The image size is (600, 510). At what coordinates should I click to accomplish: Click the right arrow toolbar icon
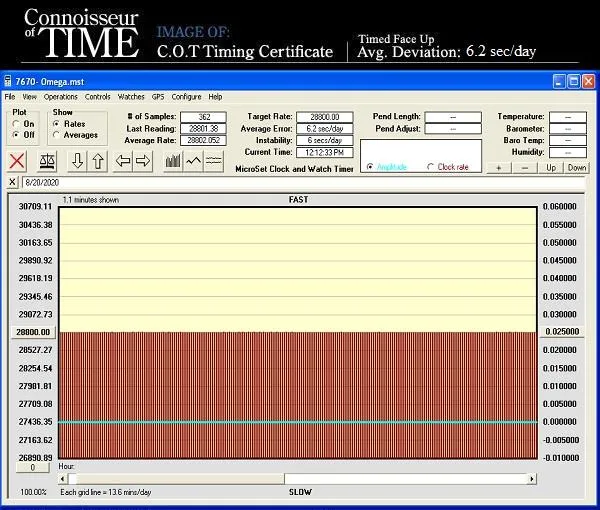(143, 161)
